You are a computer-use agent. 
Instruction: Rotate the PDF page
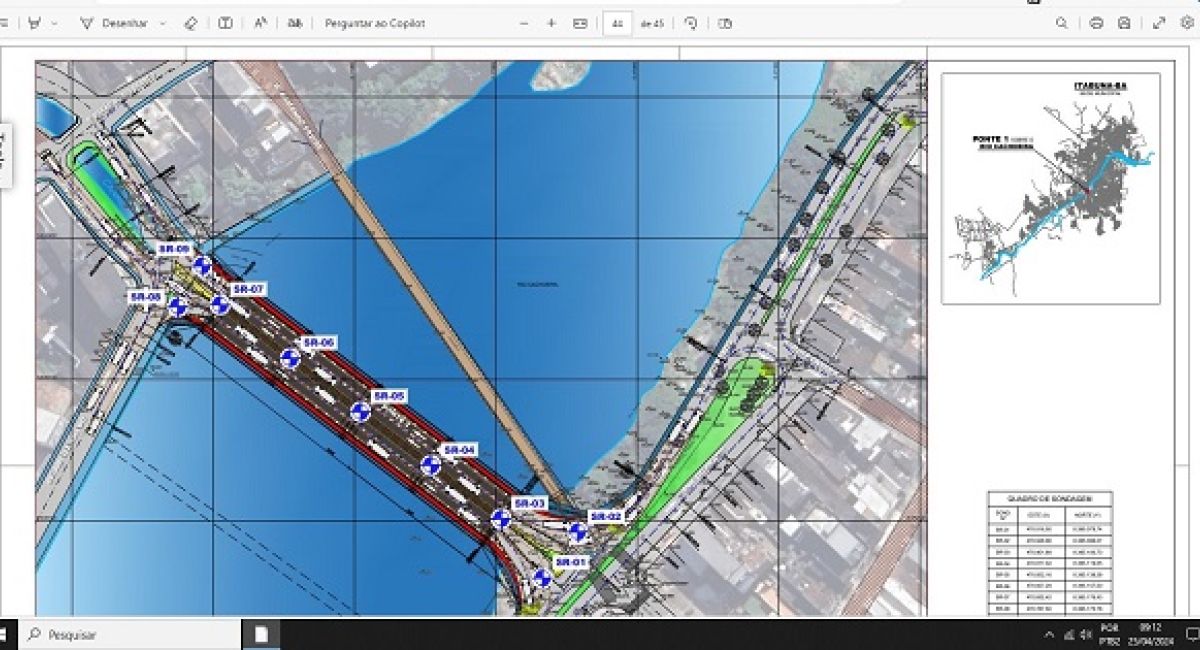pos(691,23)
